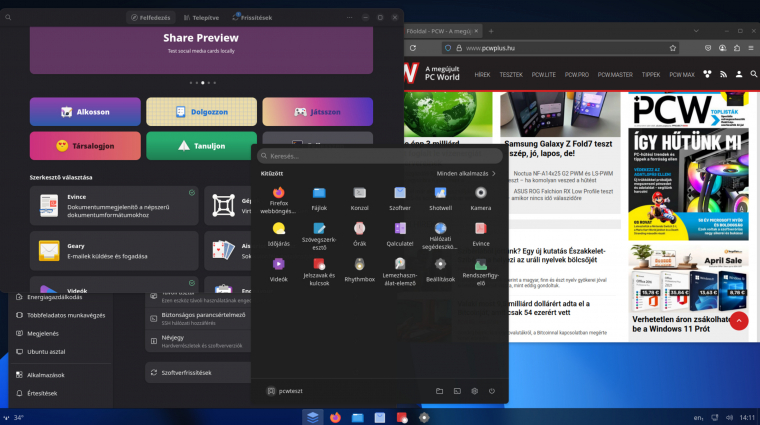
Task: Open PCW.PRO menu on PC World site
Action: click(576, 75)
